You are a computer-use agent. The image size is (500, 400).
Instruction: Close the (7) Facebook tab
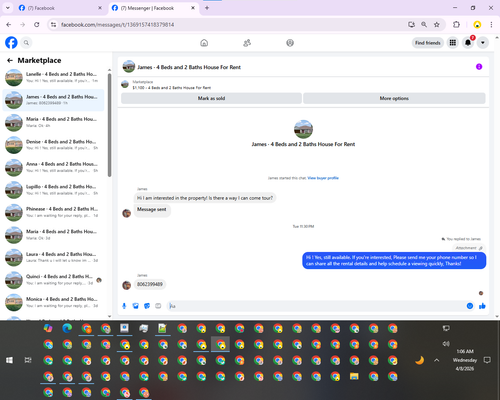[100, 8]
